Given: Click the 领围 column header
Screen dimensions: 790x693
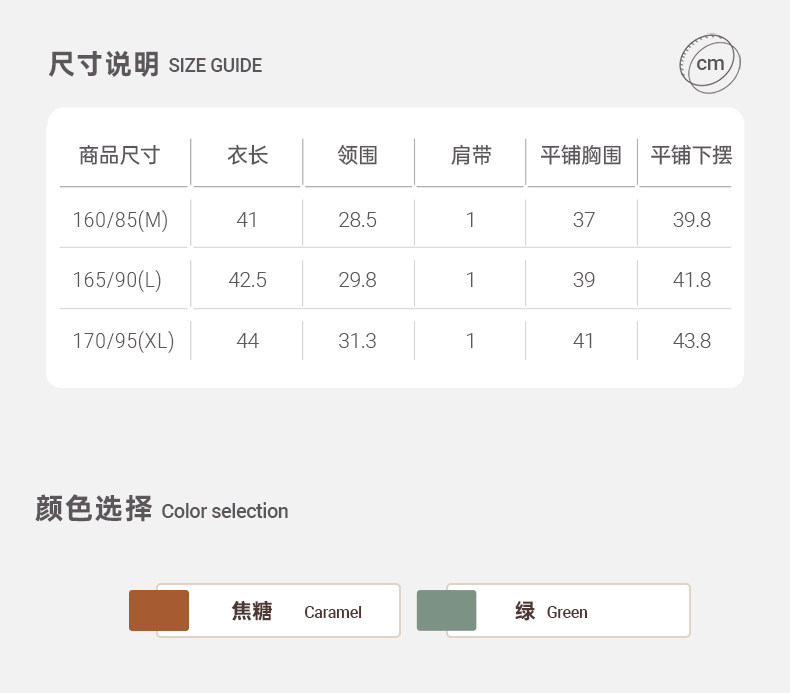Looking at the screenshot, I should point(357,156).
